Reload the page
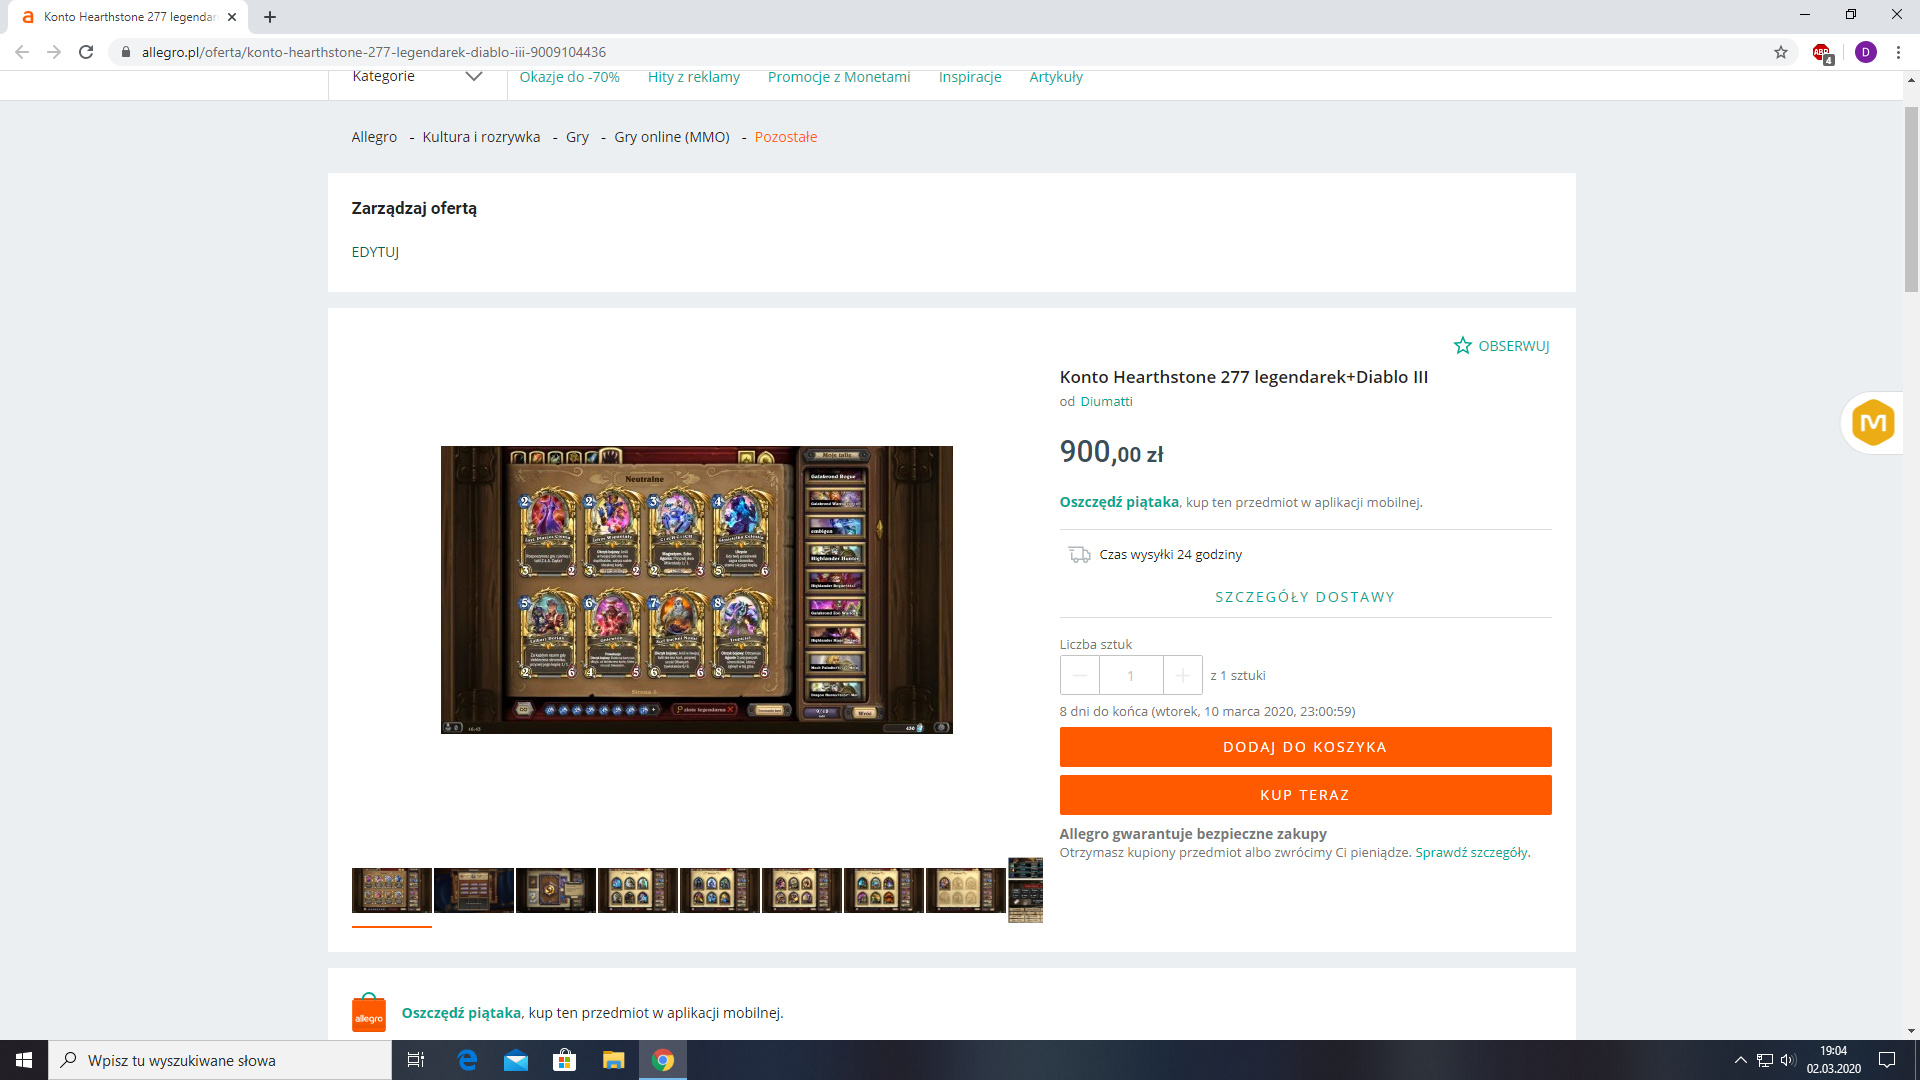Image resolution: width=1920 pixels, height=1080 pixels. click(86, 52)
